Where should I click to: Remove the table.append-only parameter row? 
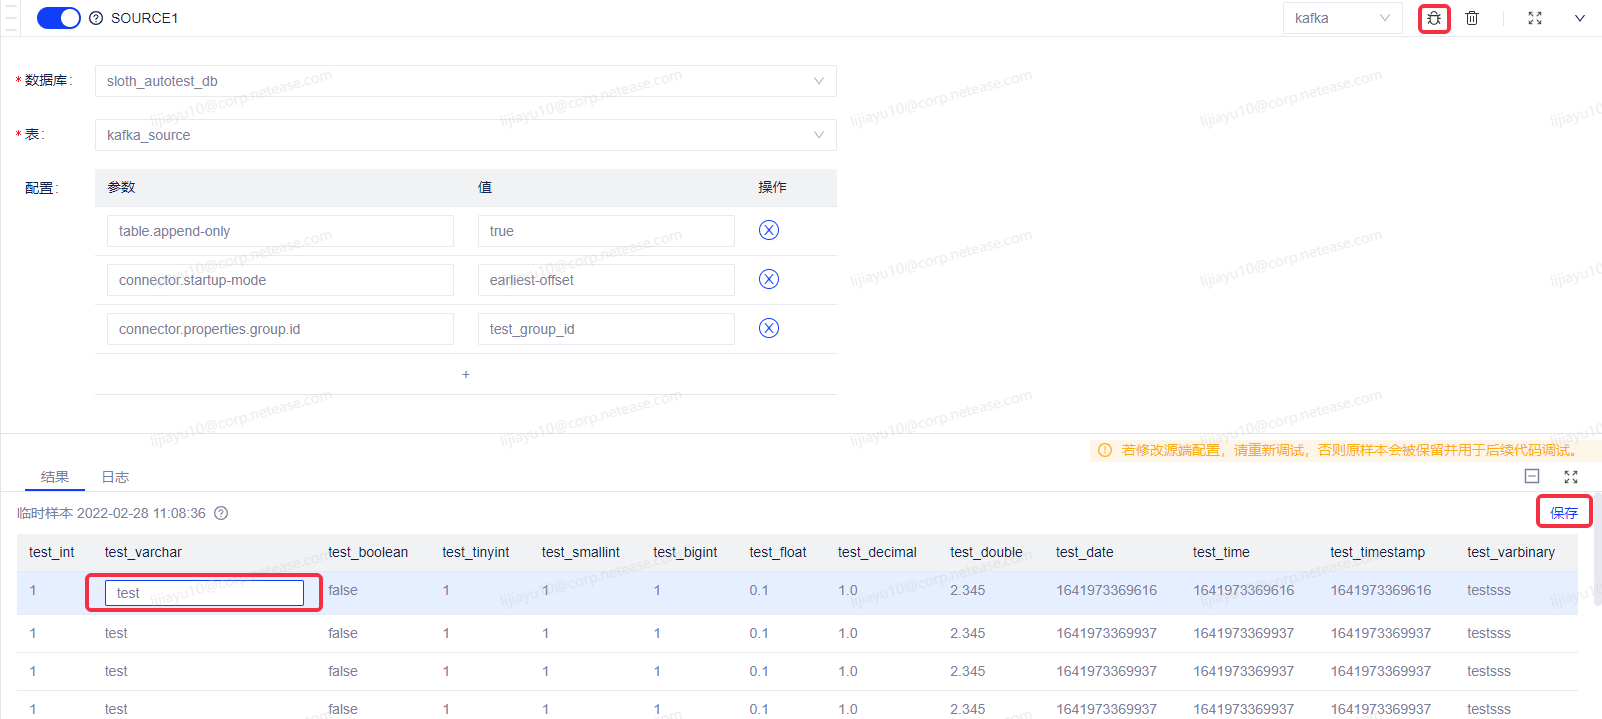click(x=768, y=230)
